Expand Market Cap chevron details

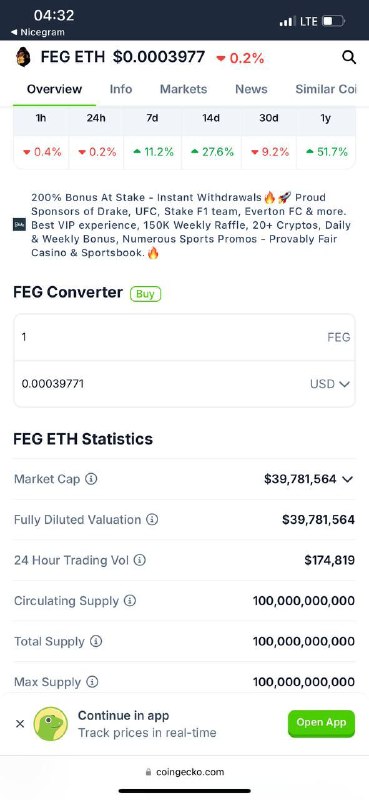[348, 479]
